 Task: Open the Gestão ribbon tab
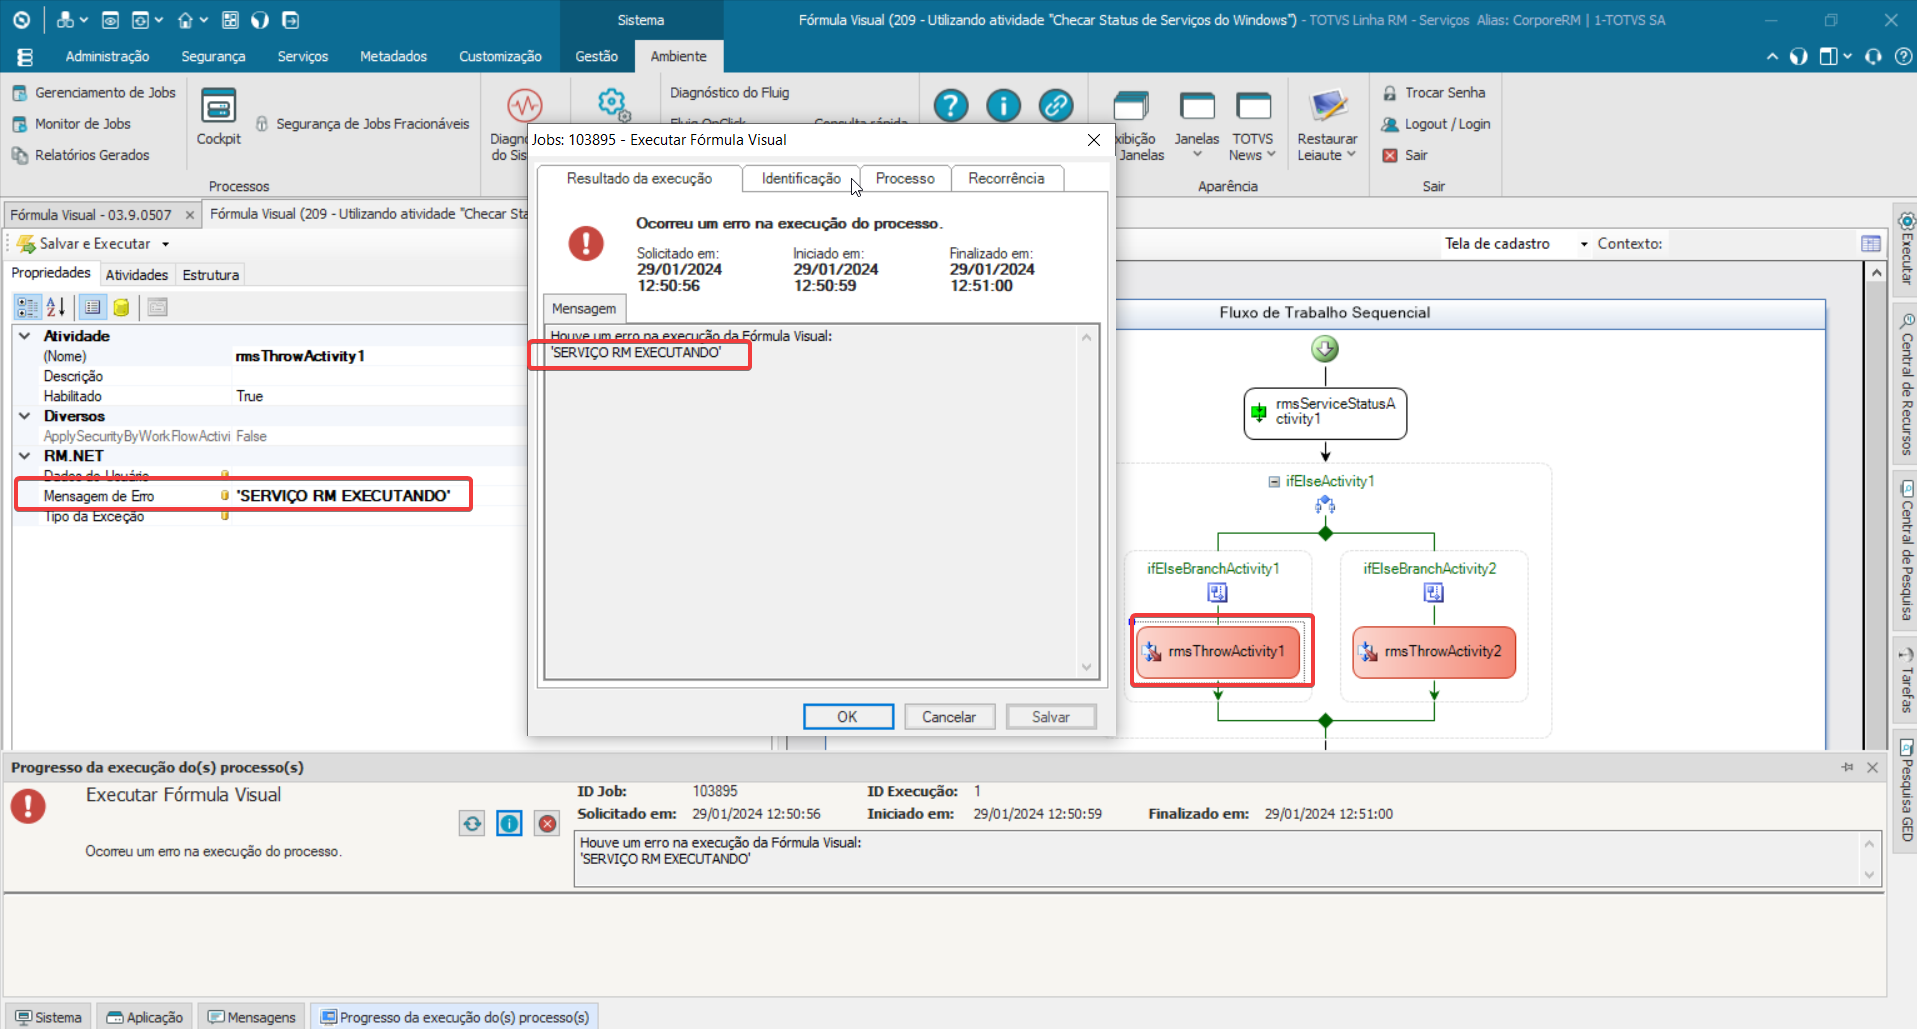pos(596,56)
